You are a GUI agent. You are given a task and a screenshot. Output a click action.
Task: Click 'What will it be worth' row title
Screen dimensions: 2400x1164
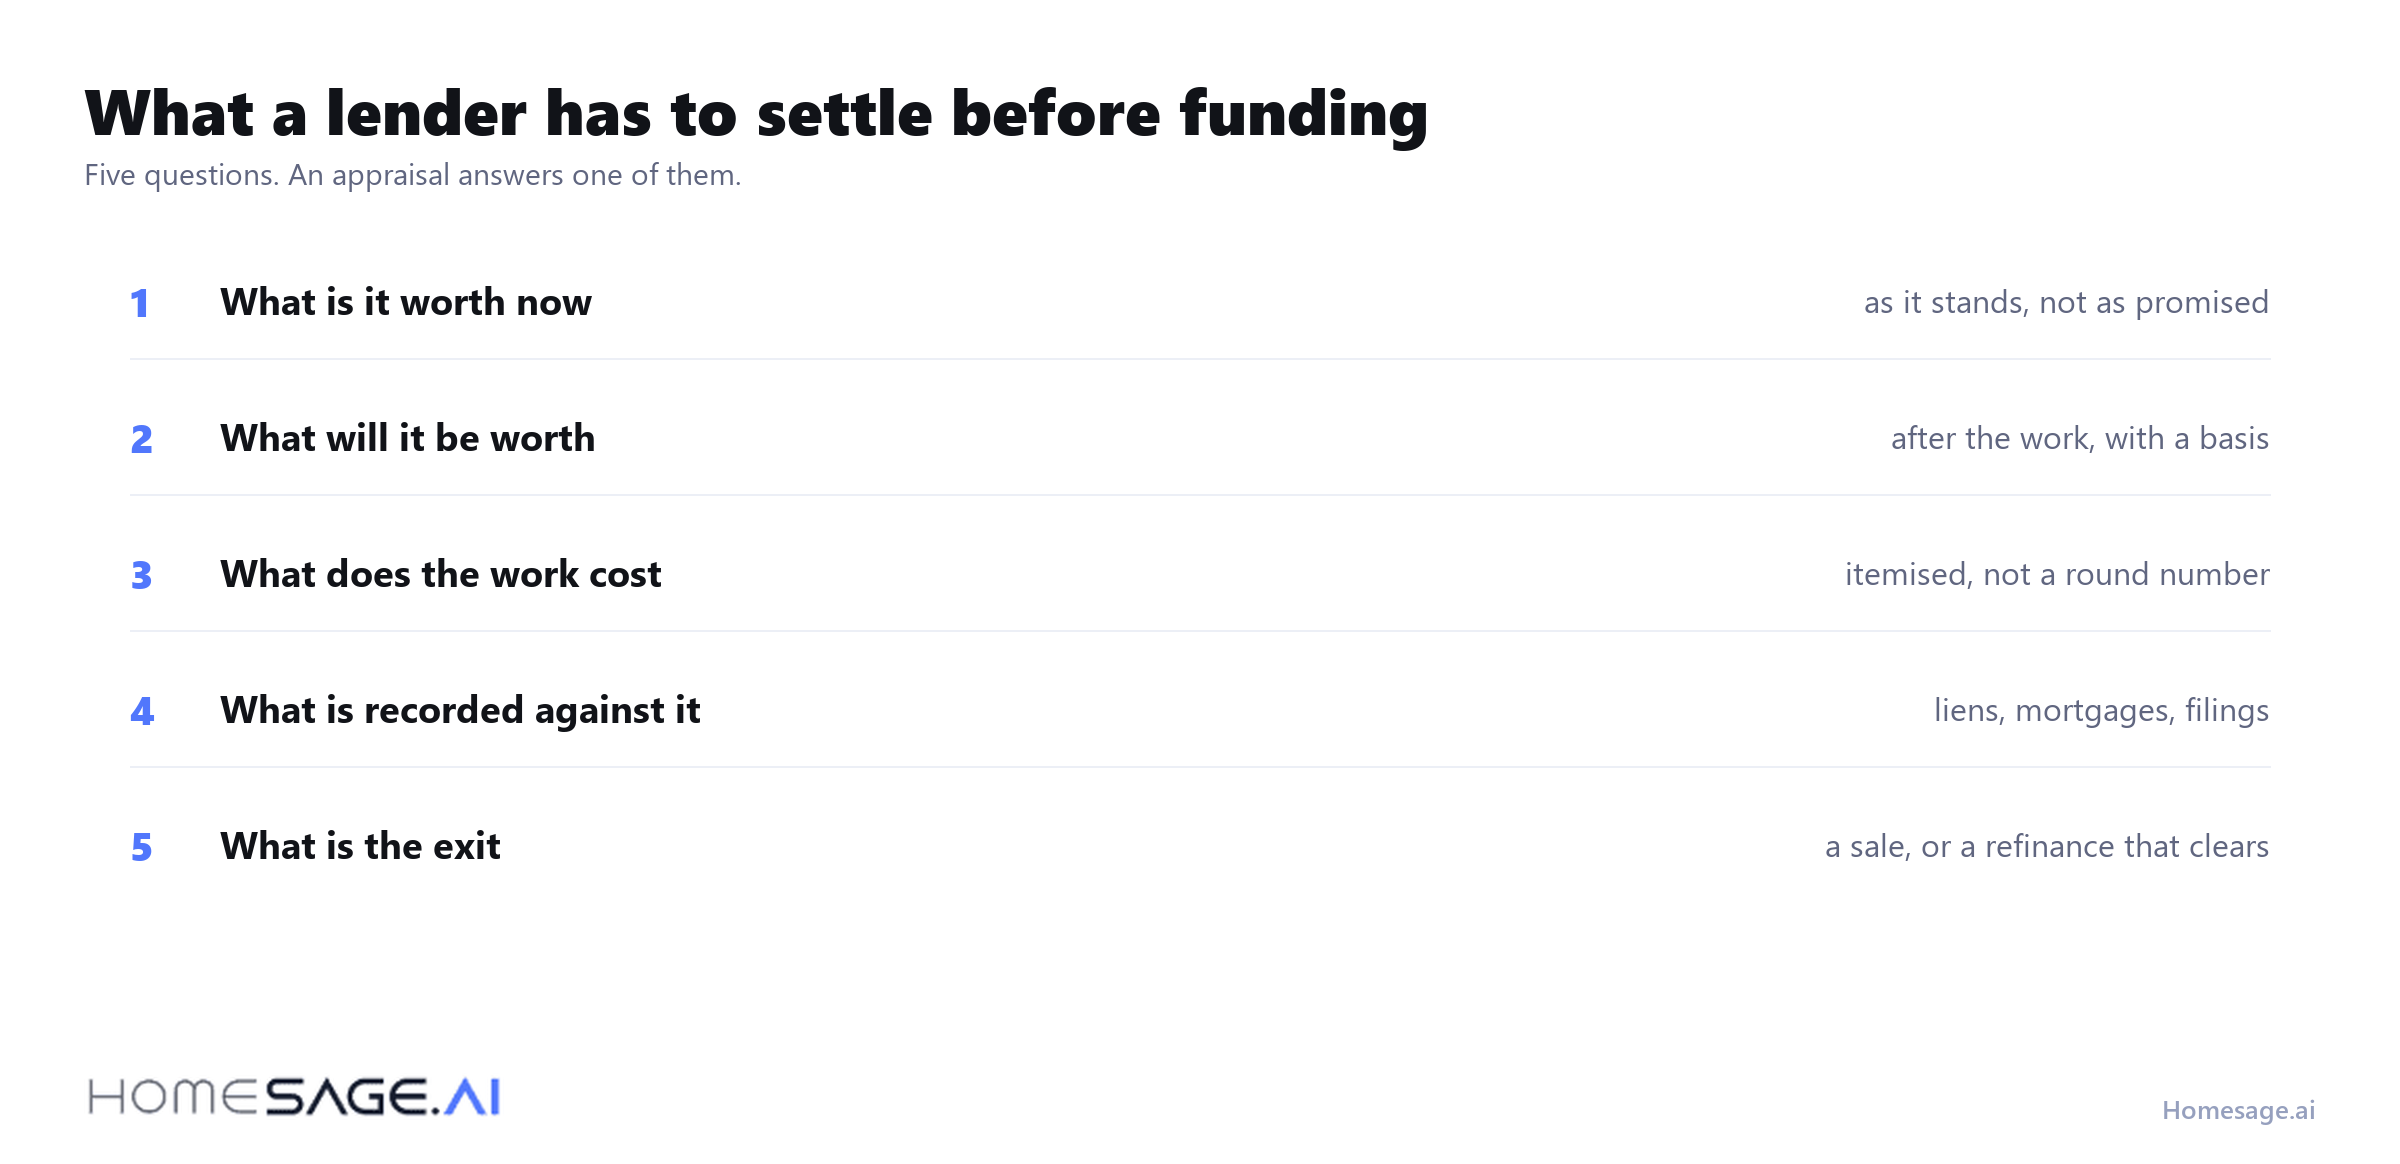pos(408,438)
